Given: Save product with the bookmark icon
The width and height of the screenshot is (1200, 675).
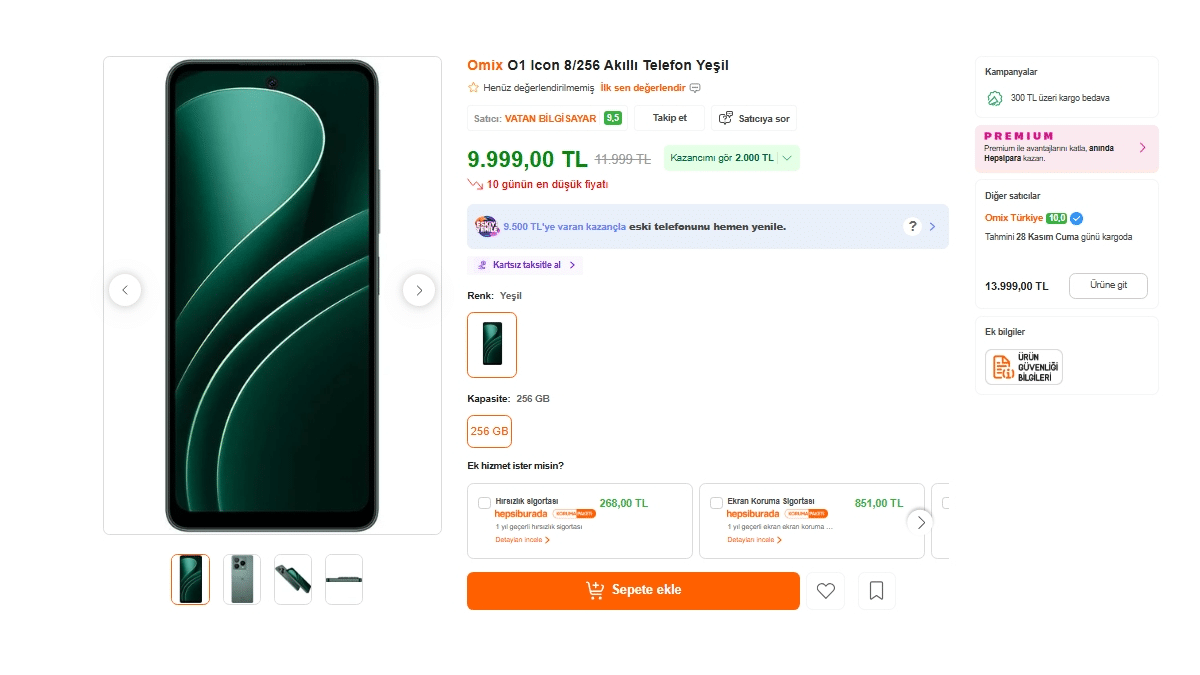Looking at the screenshot, I should coord(876,591).
